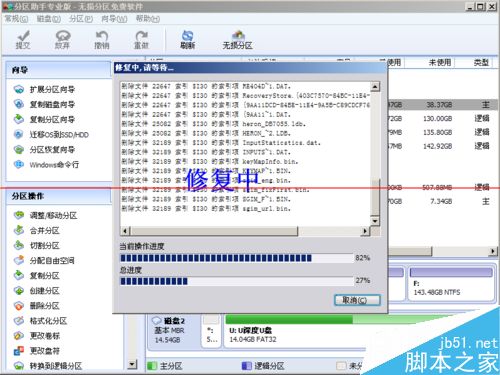Open the 向导 menu
500x375 pixels.
pyautogui.click(x=114, y=19)
